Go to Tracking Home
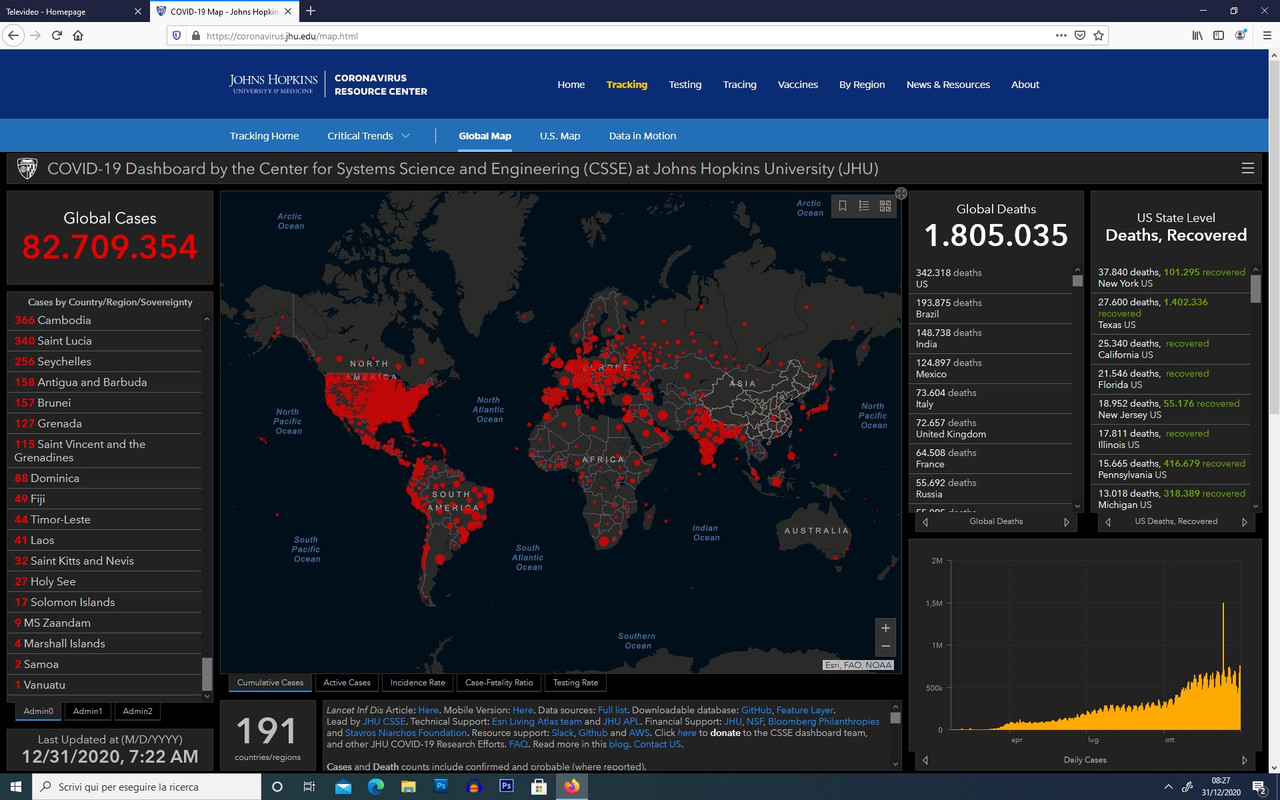1280x800 pixels. click(264, 136)
